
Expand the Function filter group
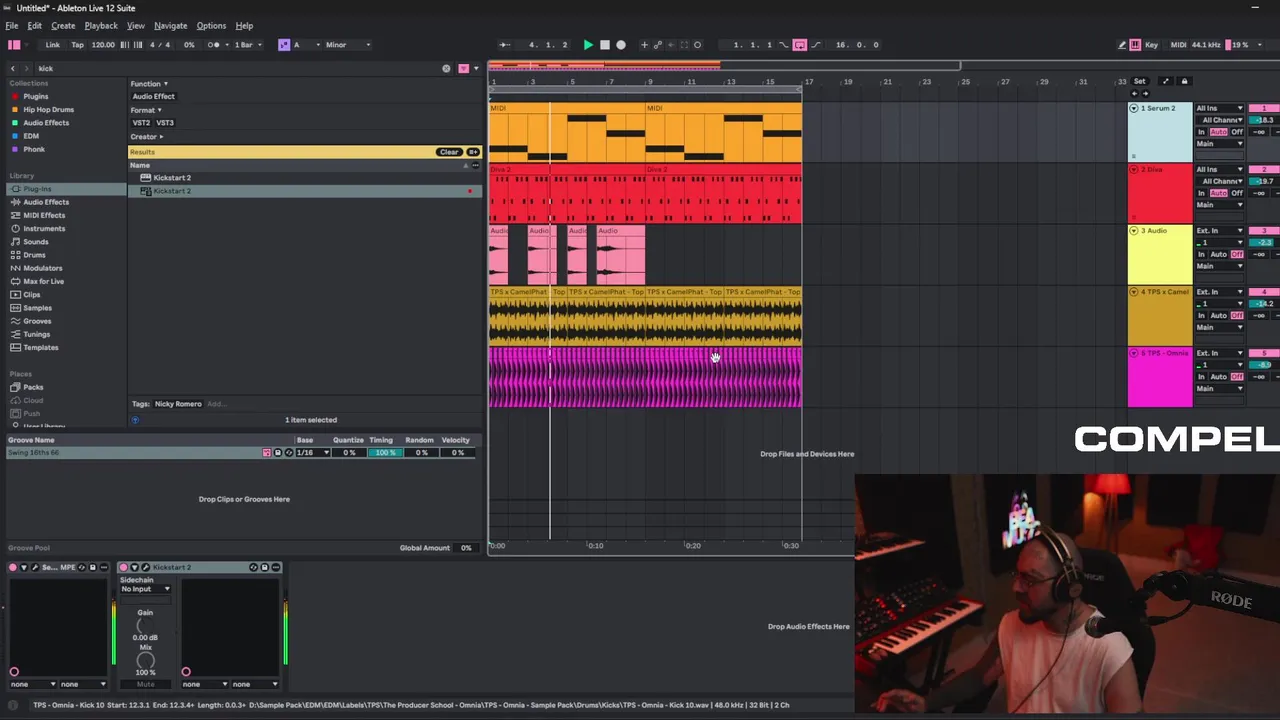[148, 84]
